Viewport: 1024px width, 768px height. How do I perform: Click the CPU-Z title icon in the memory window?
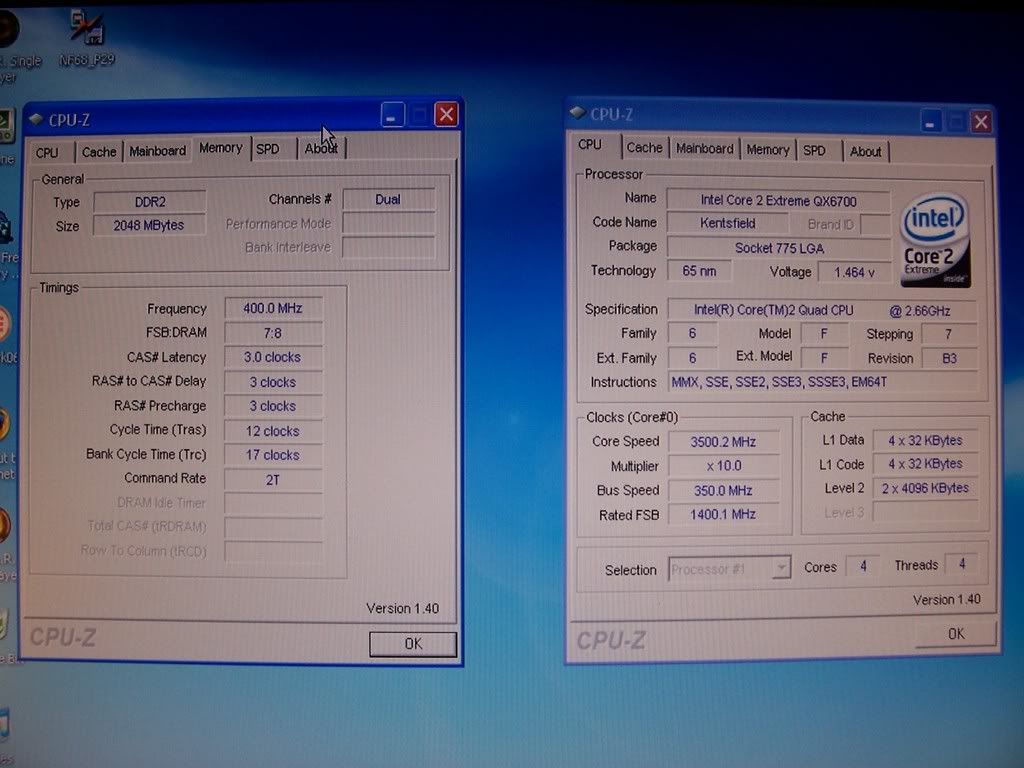point(37,119)
